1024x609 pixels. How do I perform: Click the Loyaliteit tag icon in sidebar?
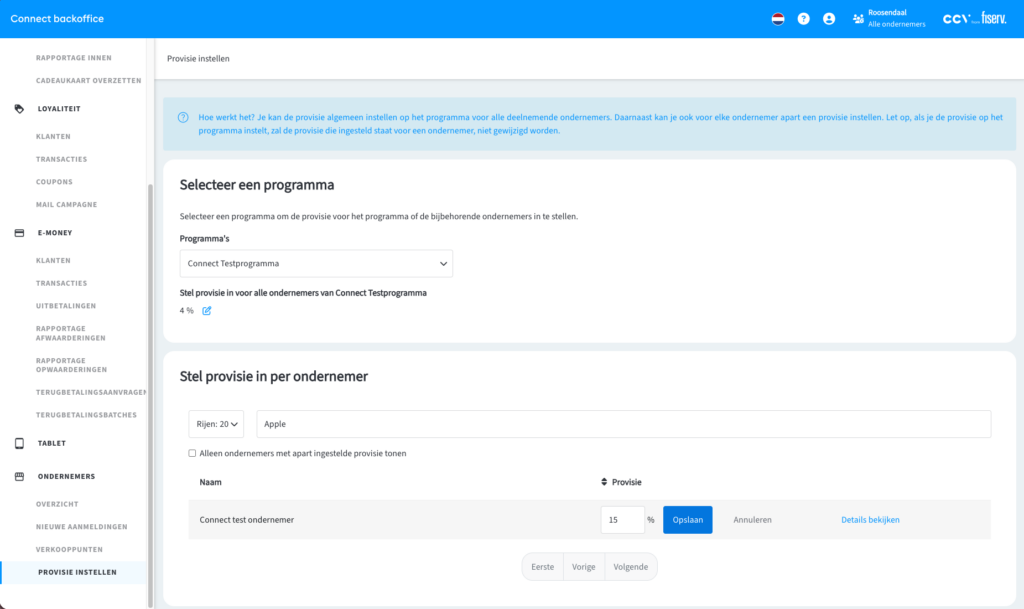click(x=19, y=108)
